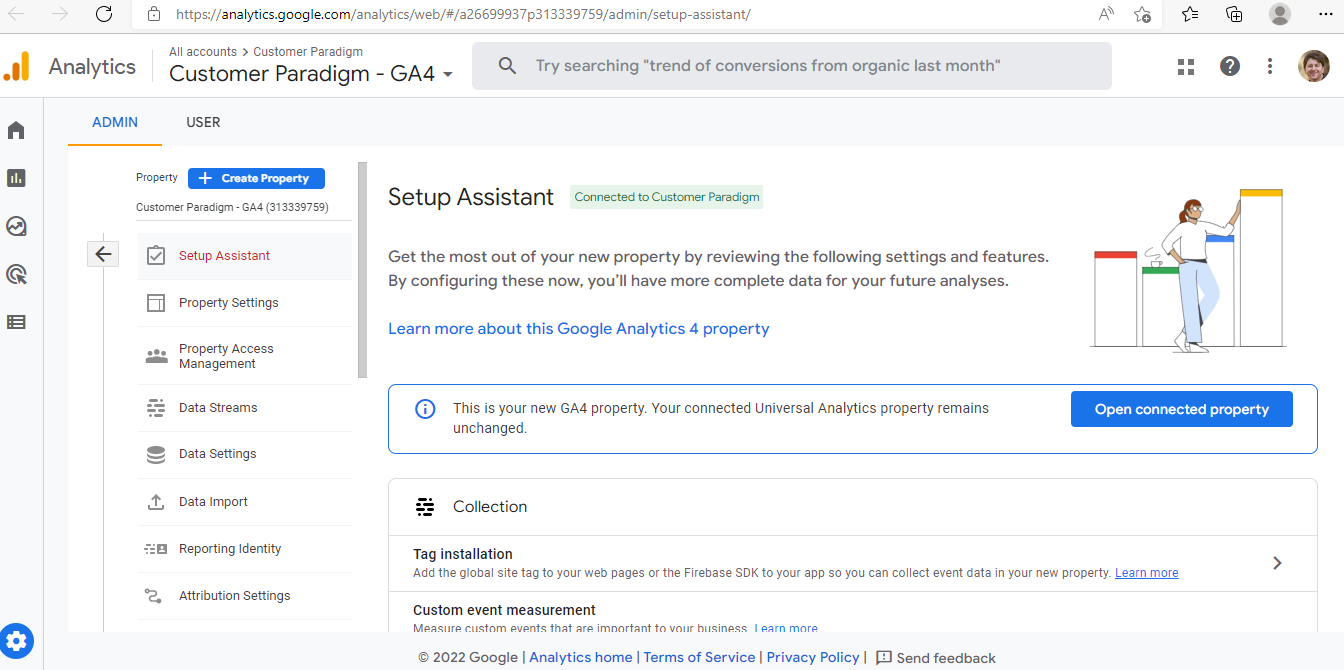Click the Open connected property button
This screenshot has width=1344, height=670.
coord(1181,409)
